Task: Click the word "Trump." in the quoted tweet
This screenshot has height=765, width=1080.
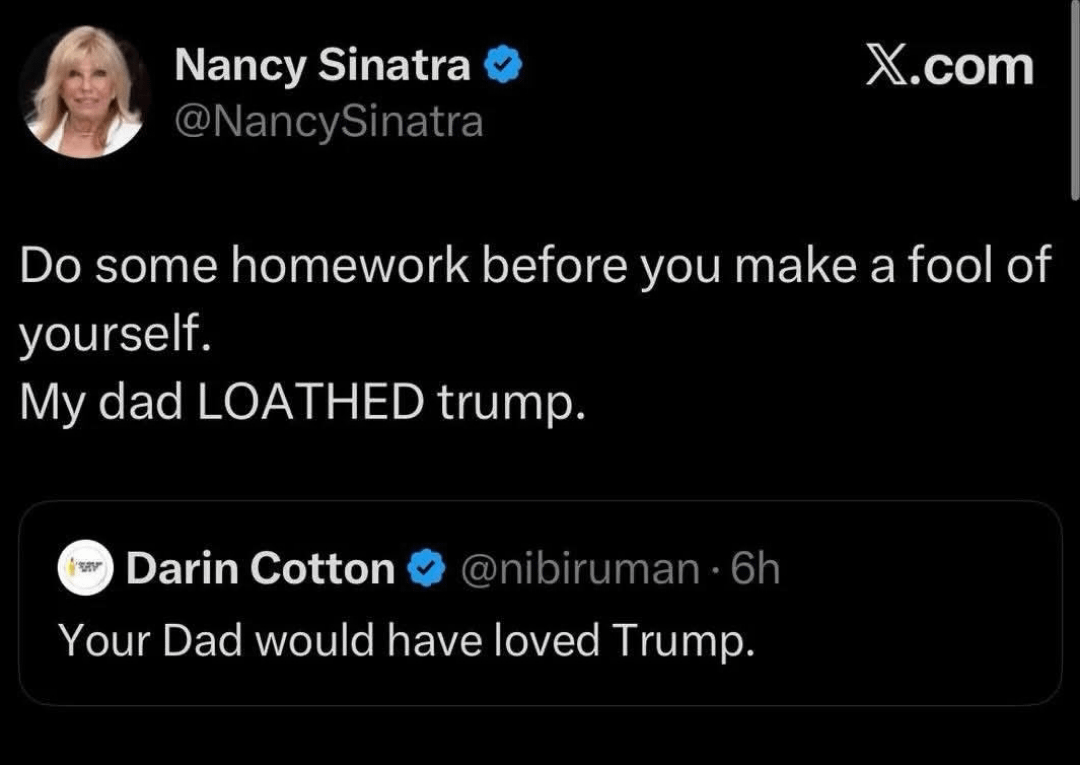Action: click(681, 639)
